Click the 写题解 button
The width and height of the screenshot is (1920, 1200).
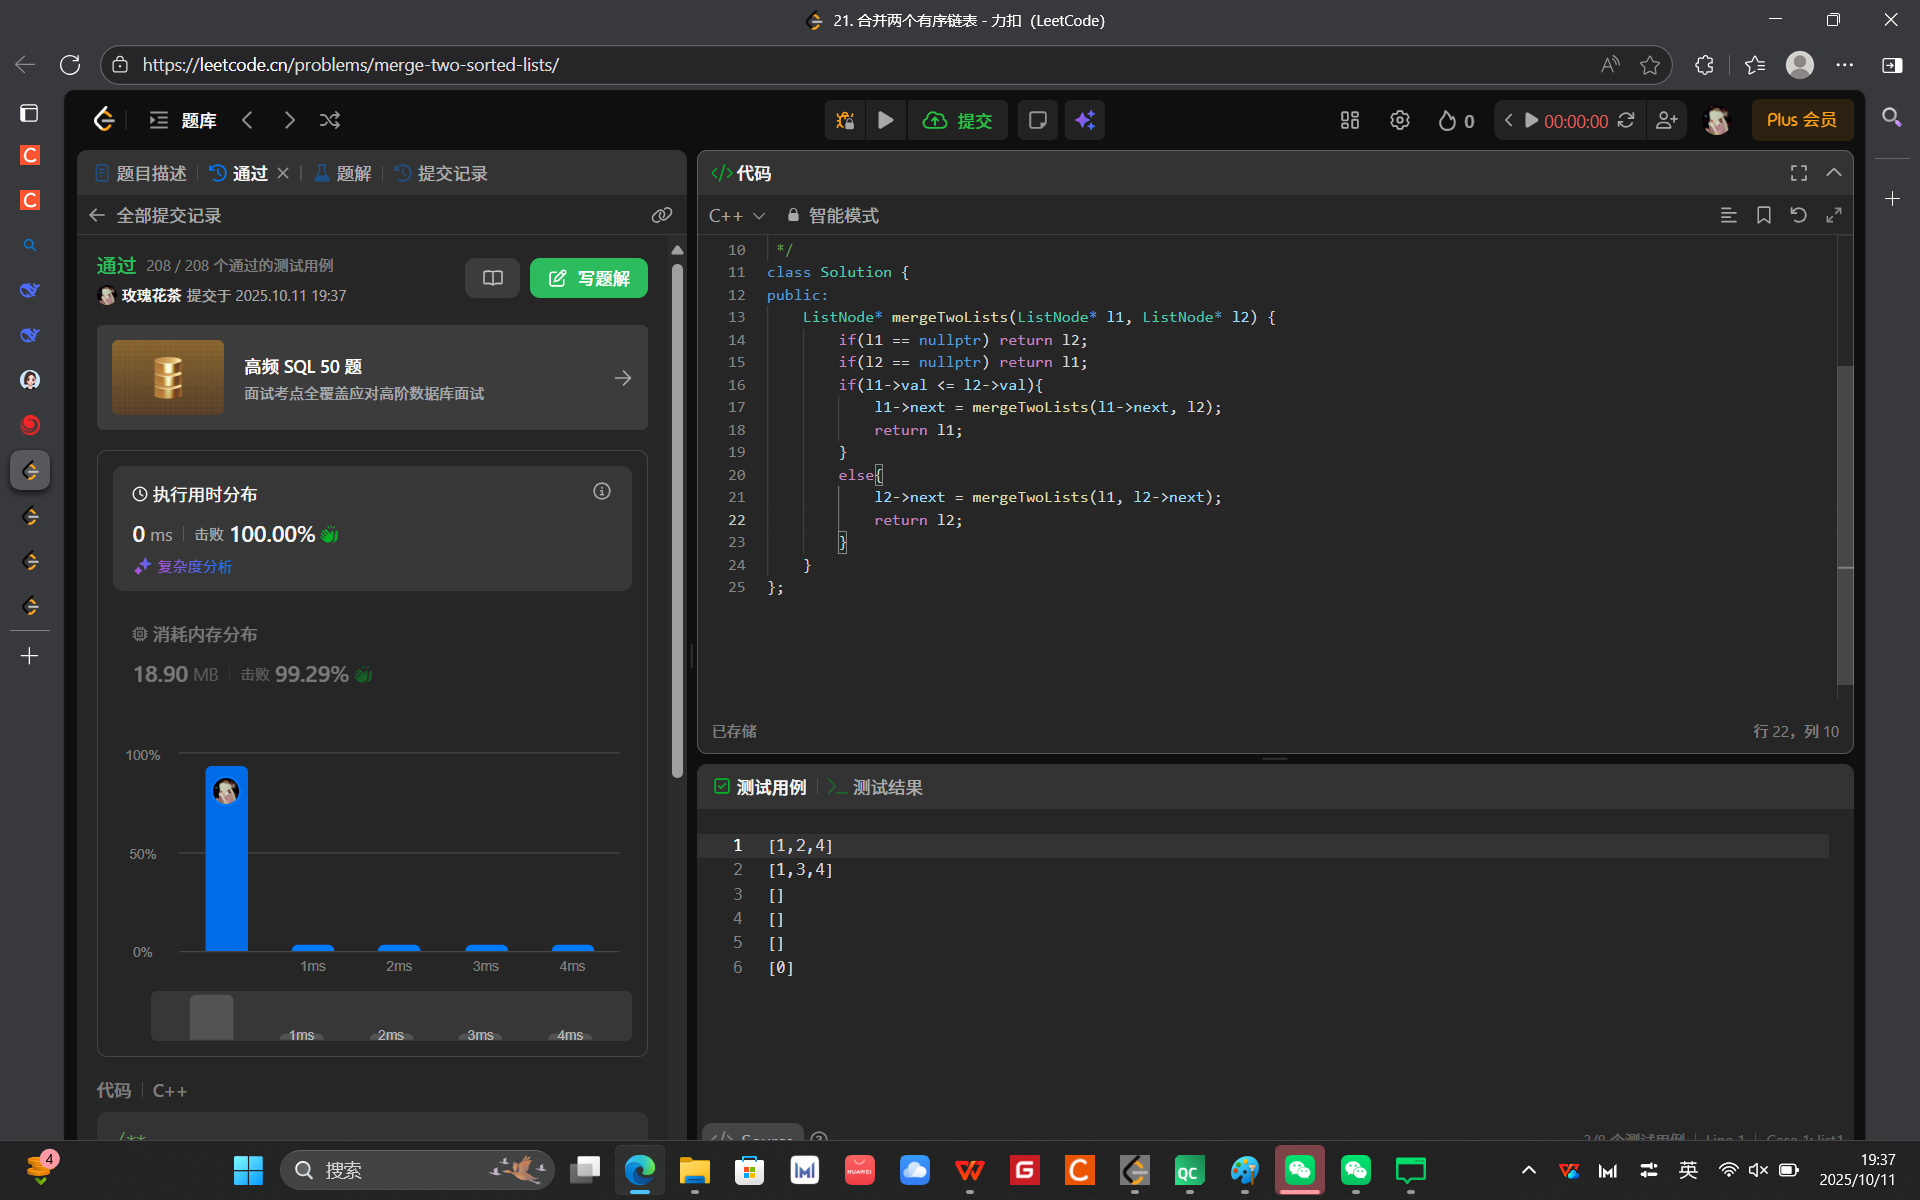point(588,278)
